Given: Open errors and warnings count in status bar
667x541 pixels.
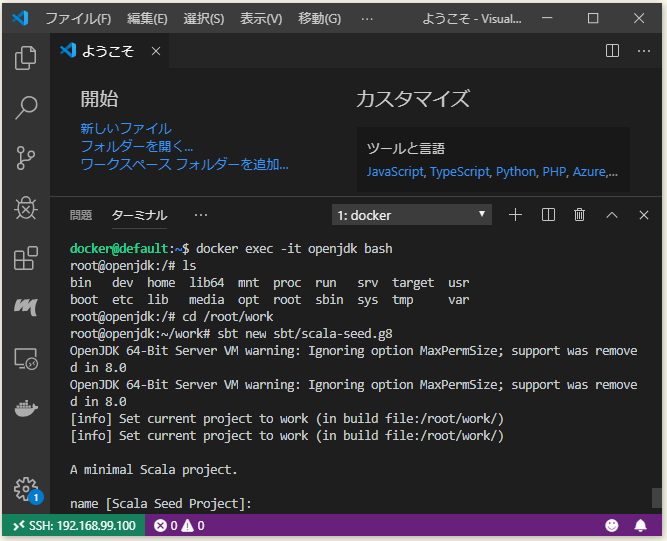Looking at the screenshot, I should click(x=179, y=526).
